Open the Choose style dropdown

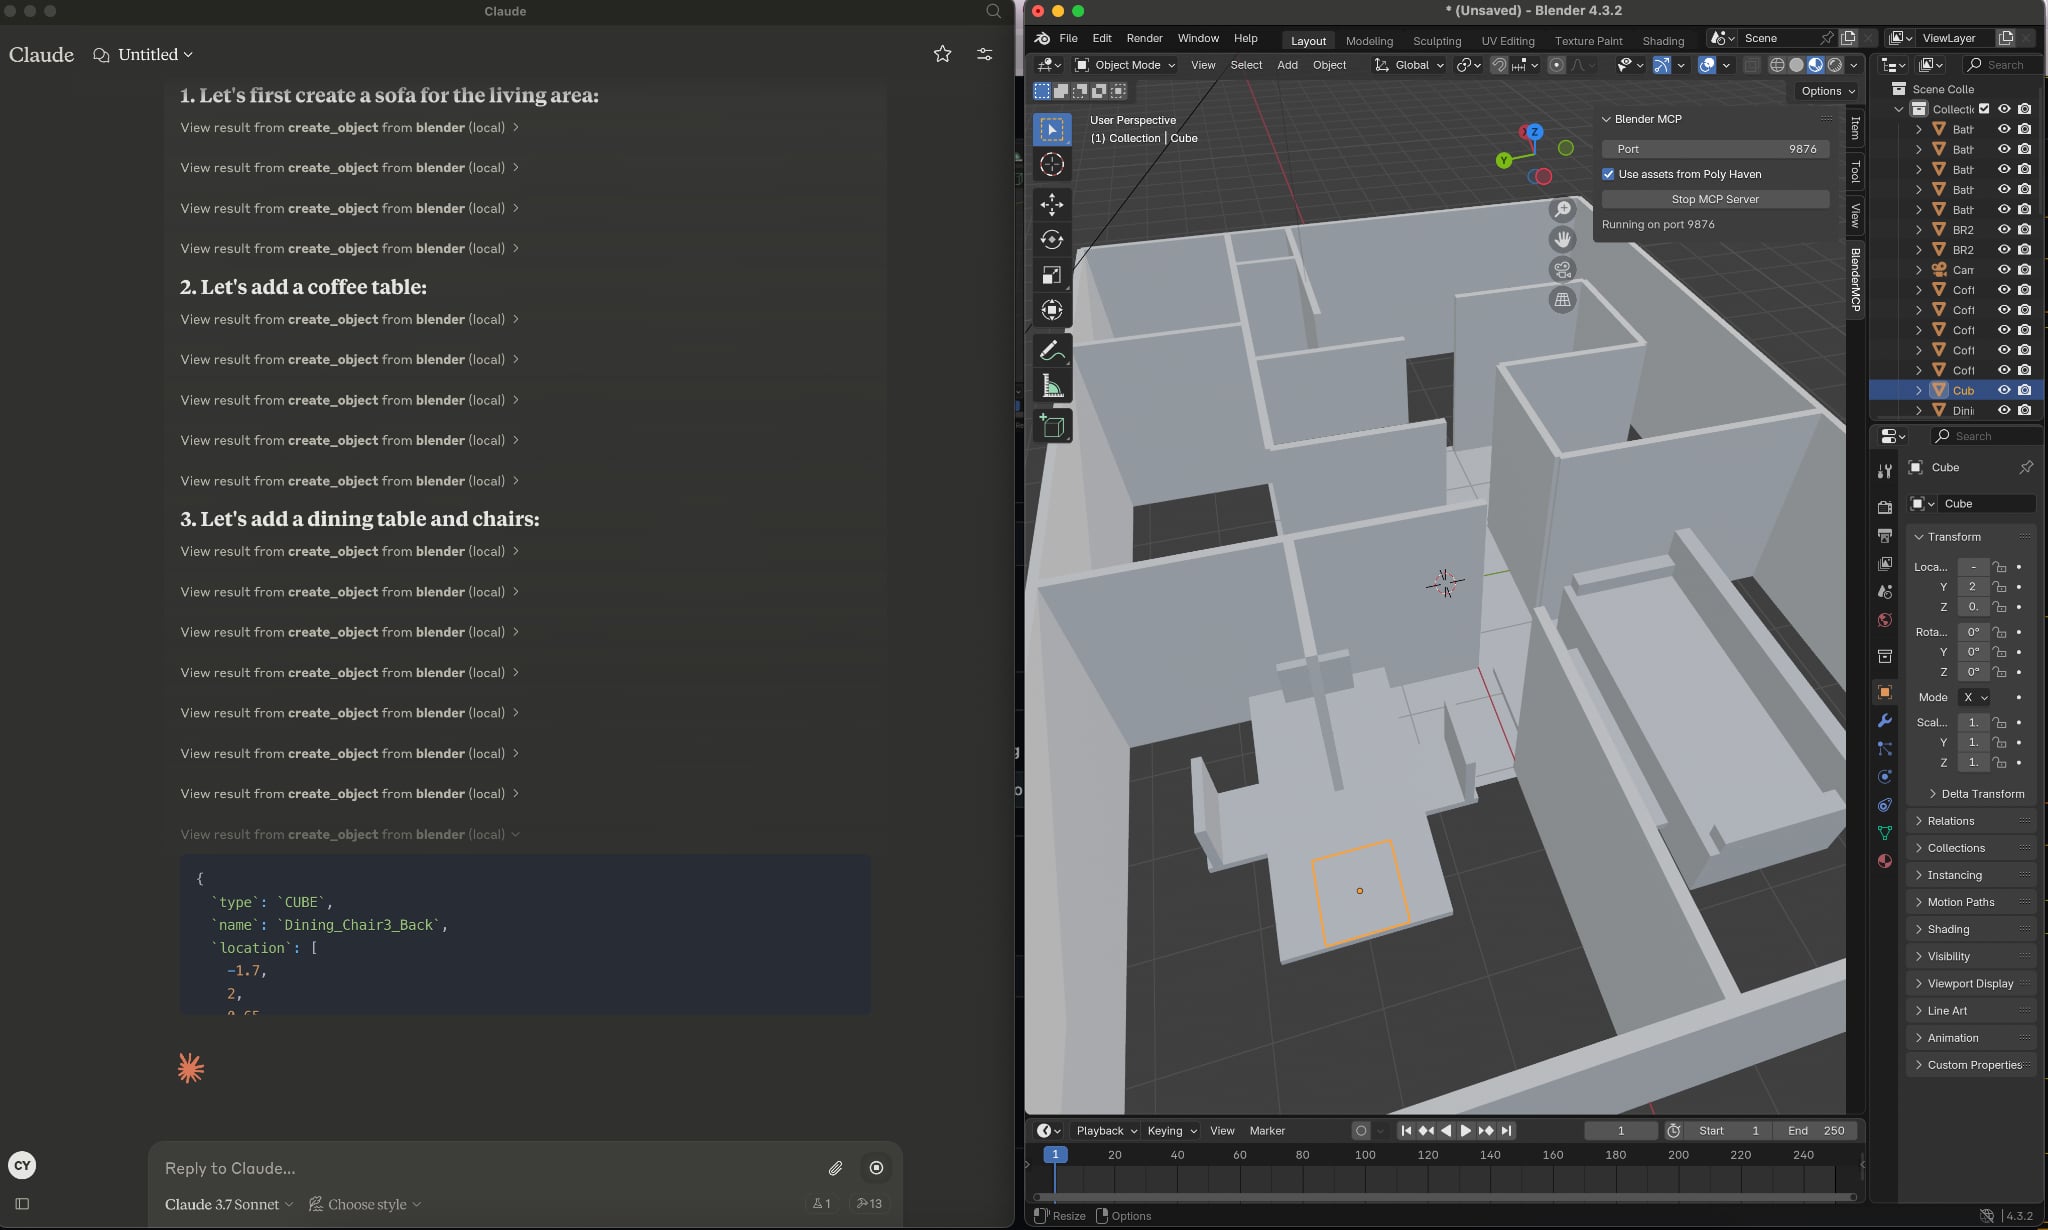tap(365, 1204)
